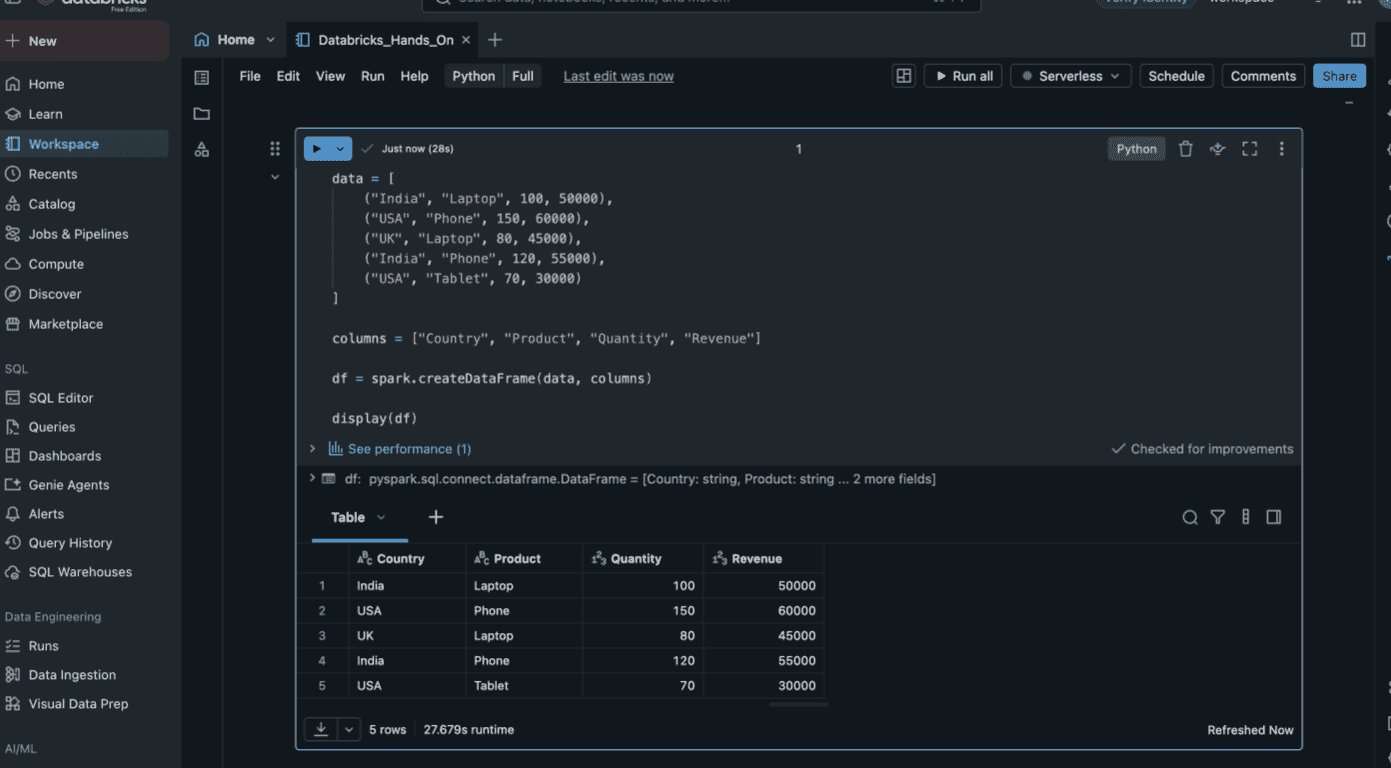1391x768 pixels.
Task: Click the table horizontal scrollbar
Action: pyautogui.click(x=799, y=704)
